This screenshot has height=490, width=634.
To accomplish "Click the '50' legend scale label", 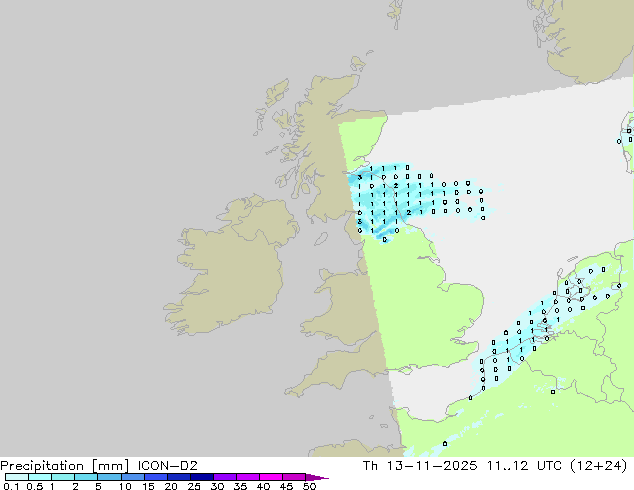I will point(309,486).
